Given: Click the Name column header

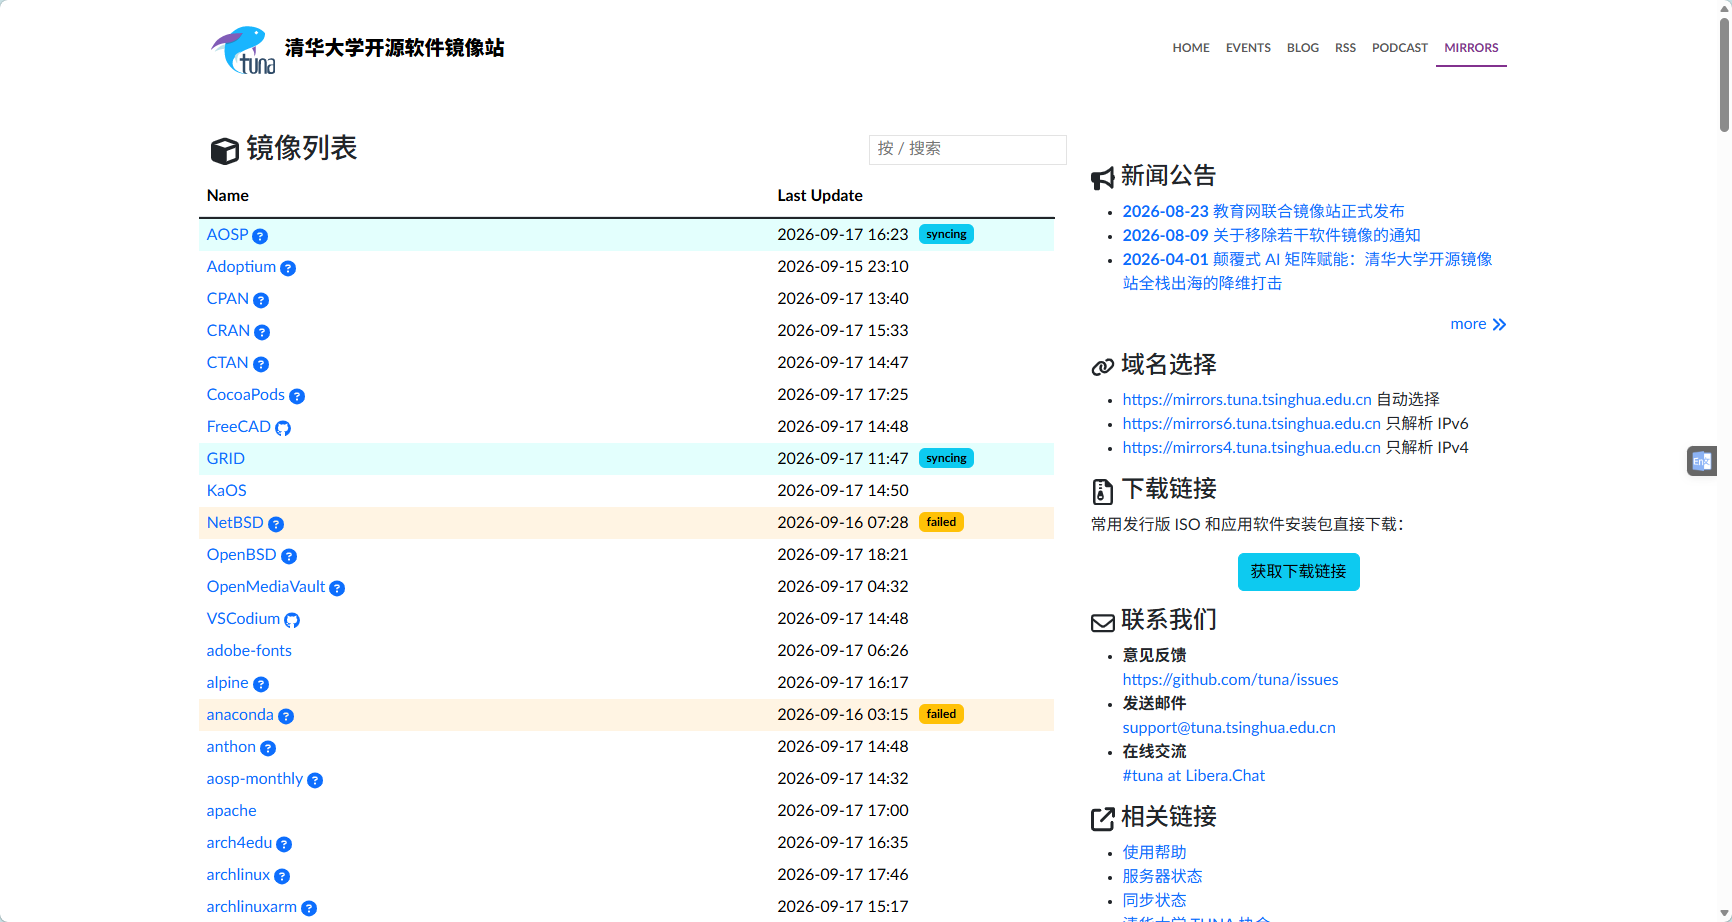Looking at the screenshot, I should tap(228, 196).
